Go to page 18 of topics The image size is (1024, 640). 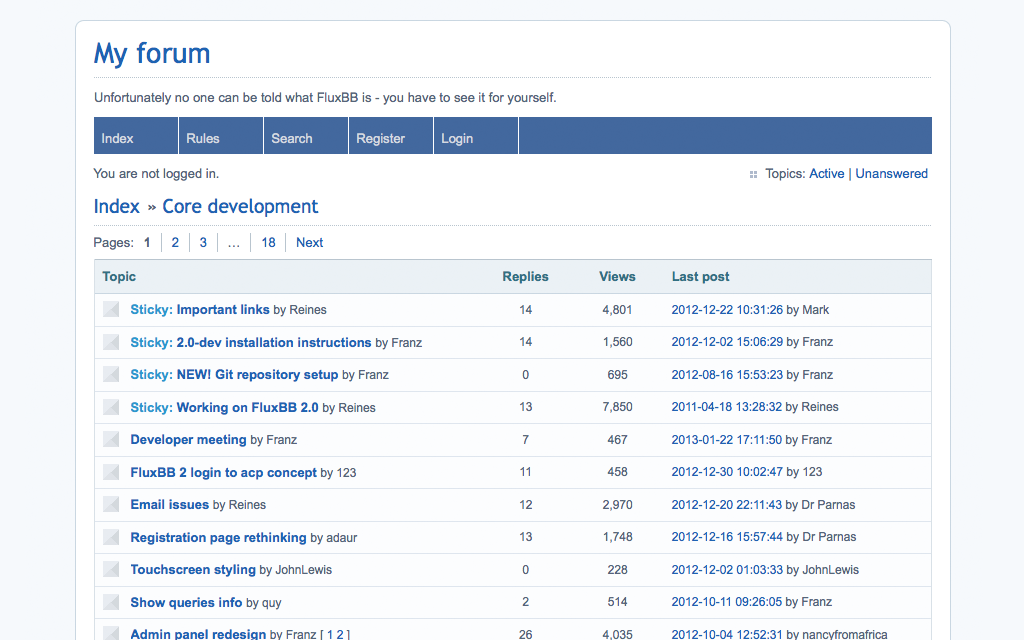[x=268, y=242]
